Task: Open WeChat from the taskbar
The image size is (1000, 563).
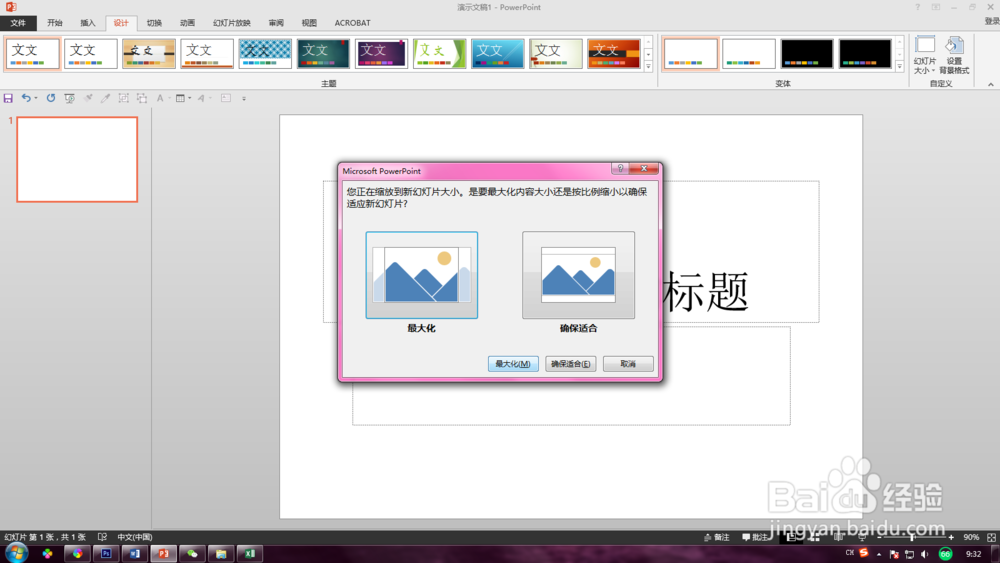Action: pos(192,553)
